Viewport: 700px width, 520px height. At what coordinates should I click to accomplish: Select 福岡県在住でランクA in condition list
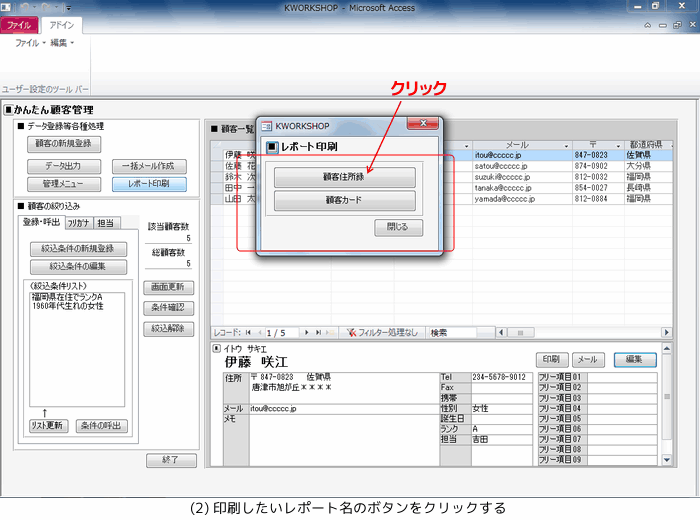[x=67, y=297]
